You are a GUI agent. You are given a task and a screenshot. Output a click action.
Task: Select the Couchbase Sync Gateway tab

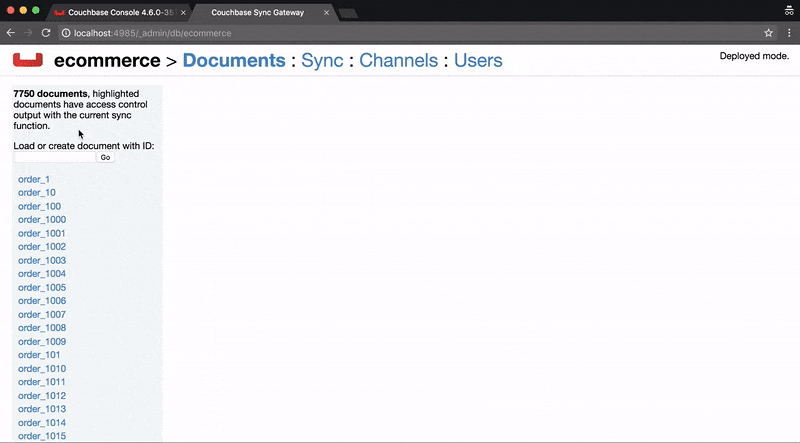tap(263, 12)
